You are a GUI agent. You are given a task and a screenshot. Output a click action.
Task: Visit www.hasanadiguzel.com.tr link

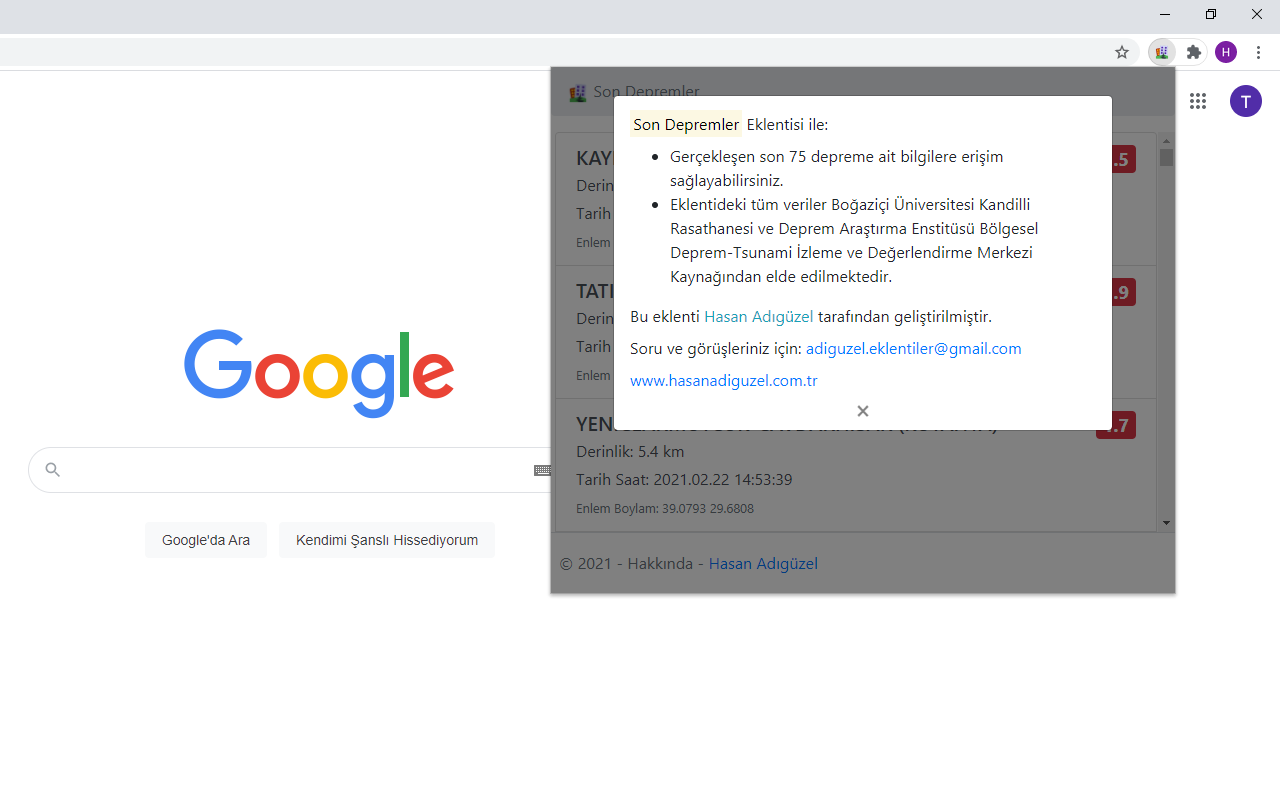pos(724,381)
